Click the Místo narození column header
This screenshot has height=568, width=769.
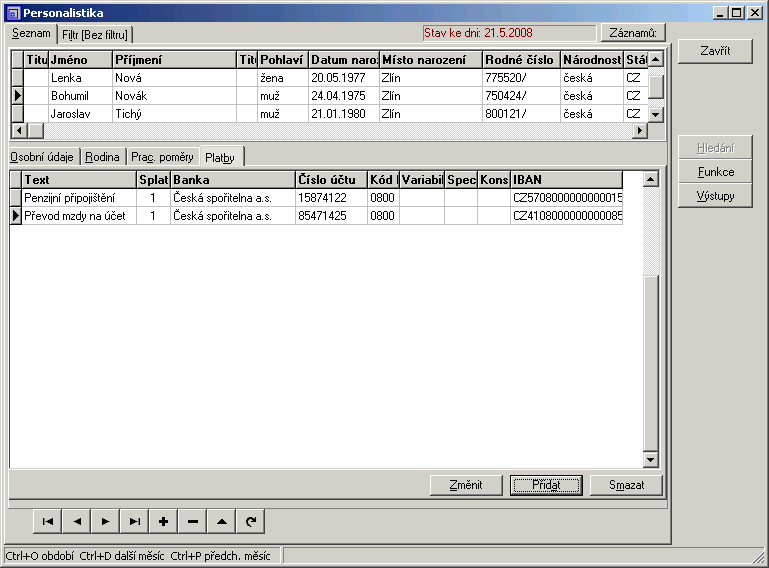[431, 60]
